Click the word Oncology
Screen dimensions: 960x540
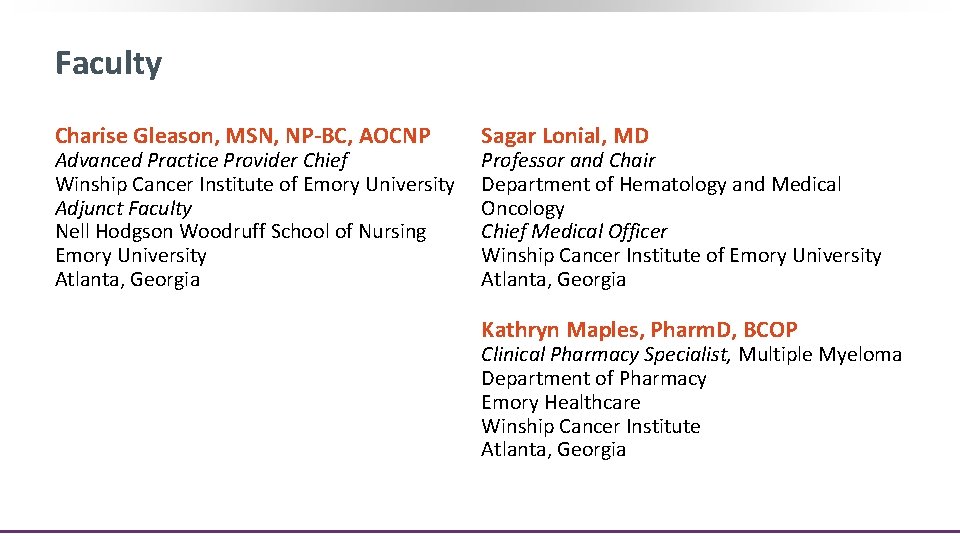click(523, 208)
